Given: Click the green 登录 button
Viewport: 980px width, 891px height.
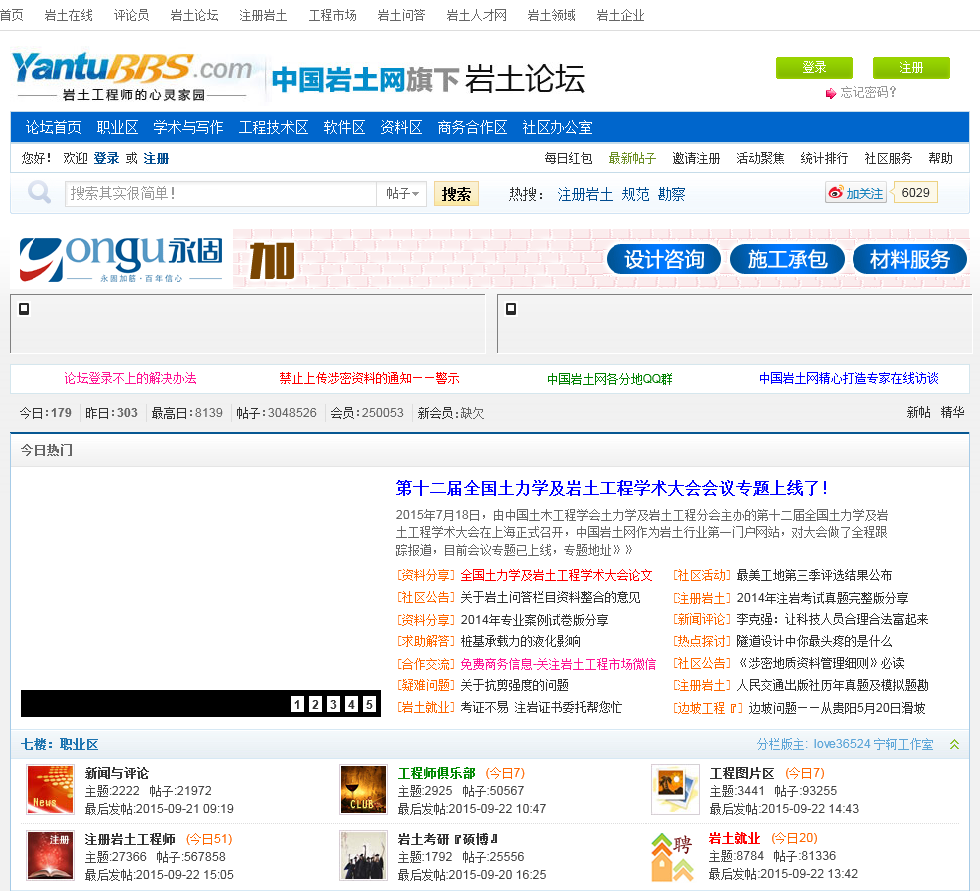Looking at the screenshot, I should 814,67.
